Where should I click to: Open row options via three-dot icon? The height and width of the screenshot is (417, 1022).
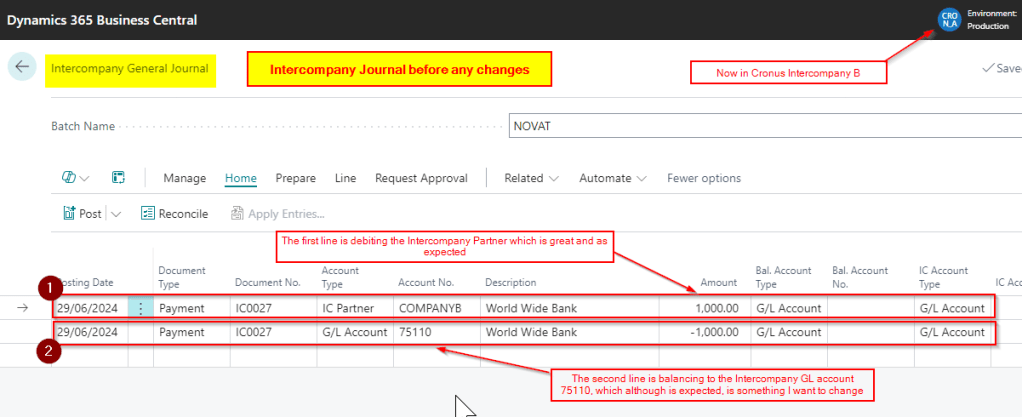click(x=141, y=308)
